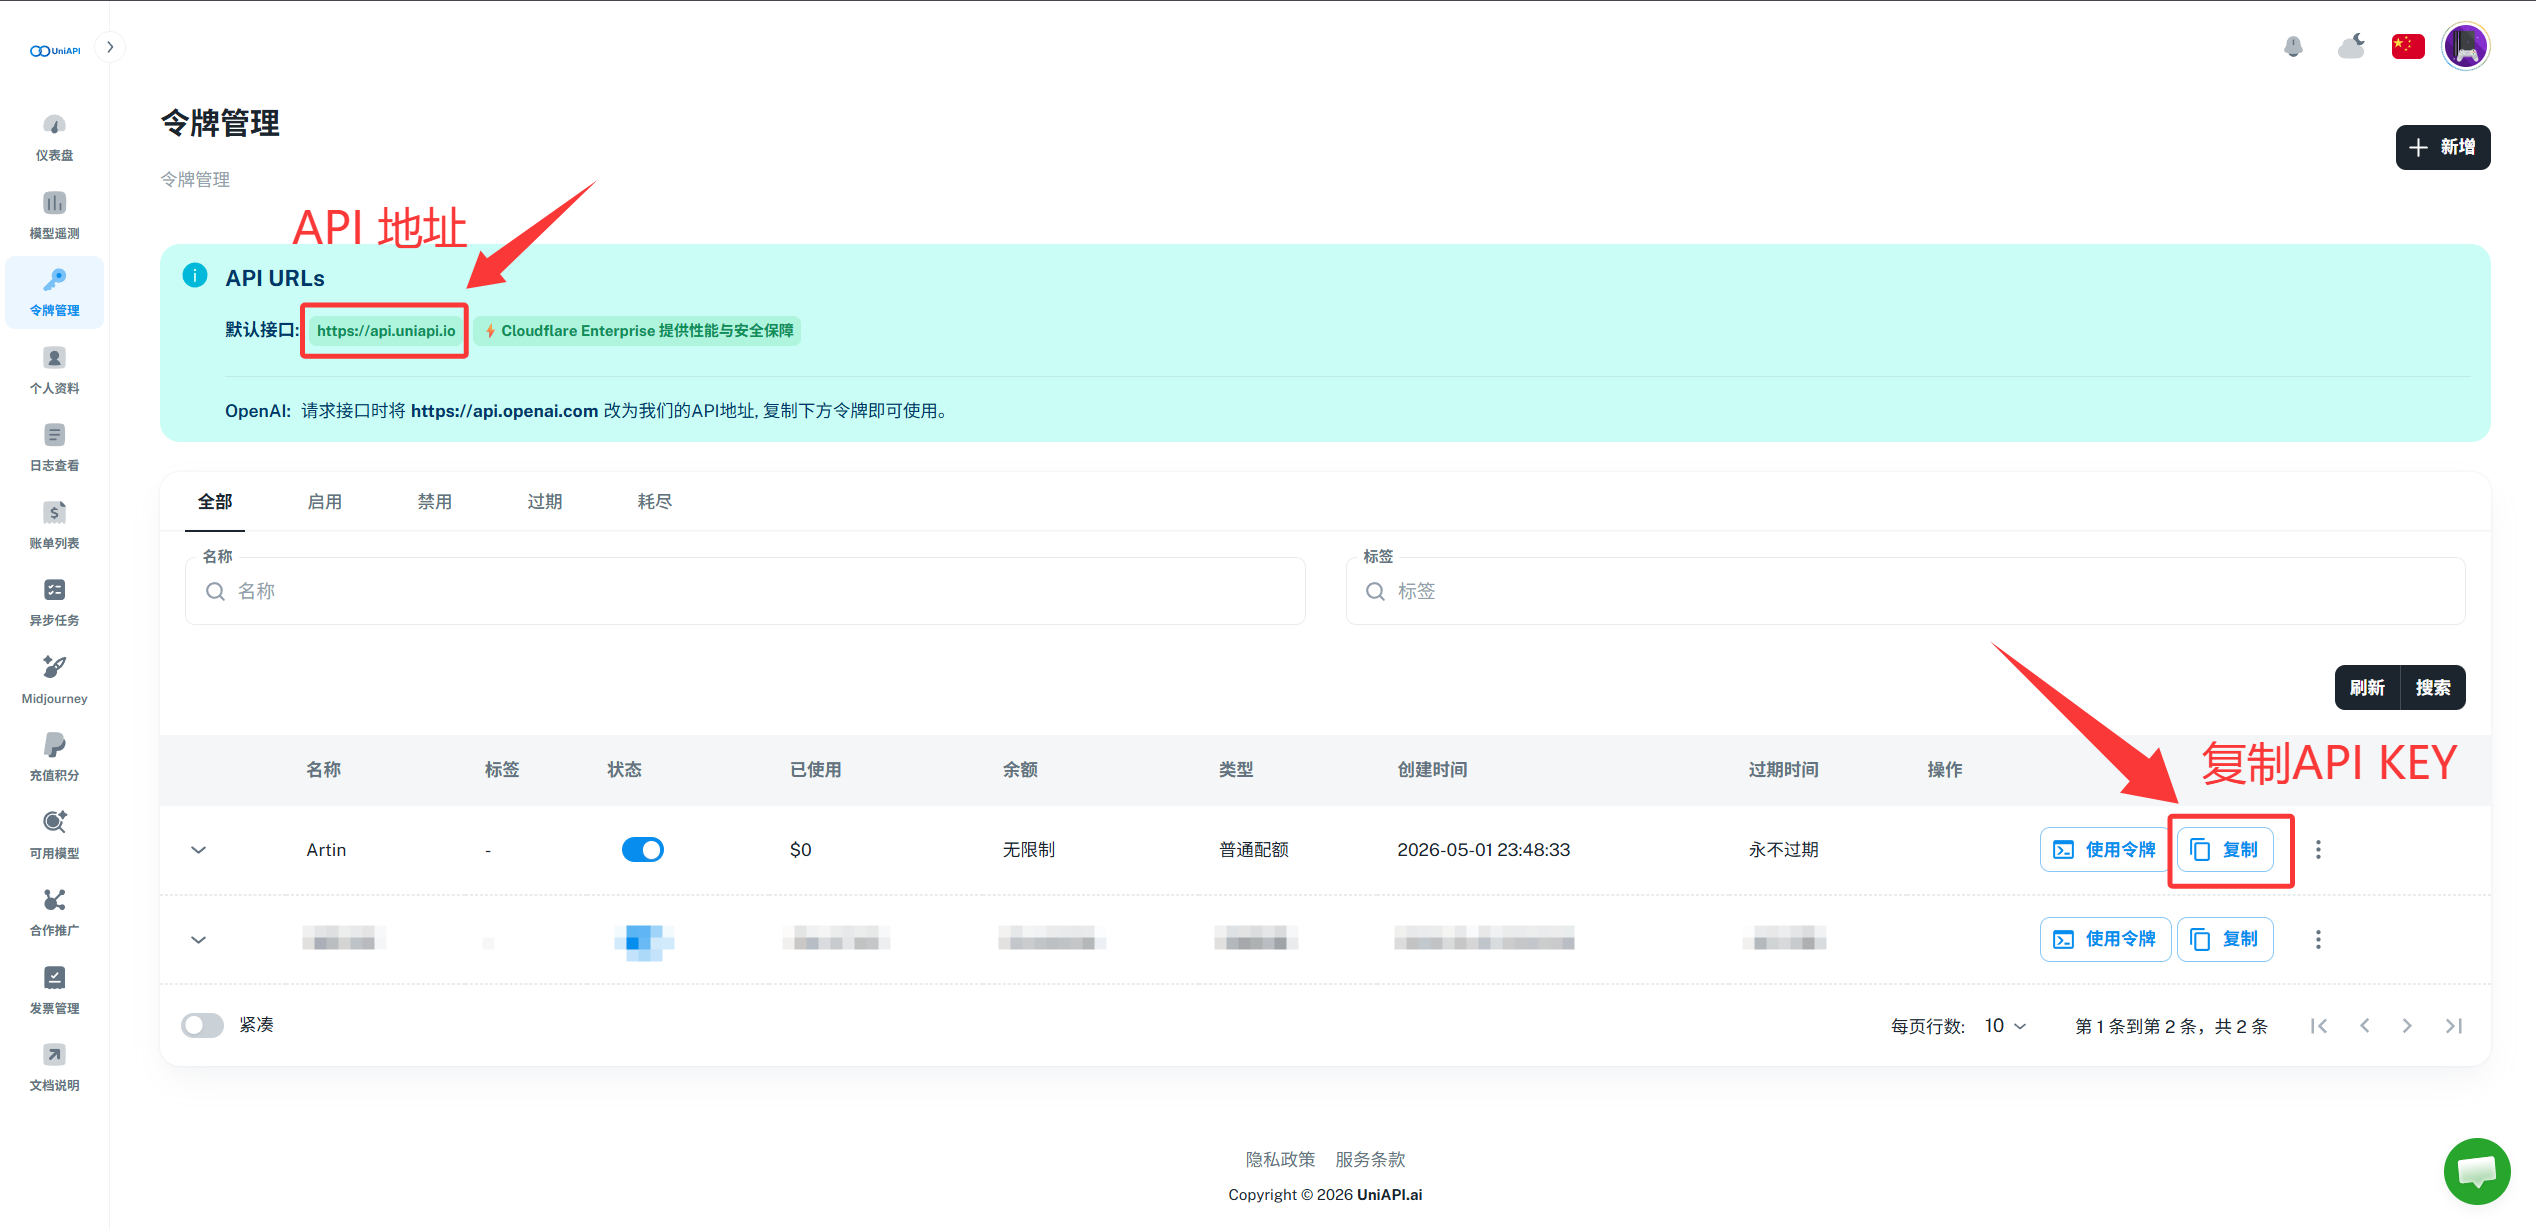Click the 2026-05-01 23:48:33 creation time cell
The image size is (2536, 1230).
(1483, 850)
